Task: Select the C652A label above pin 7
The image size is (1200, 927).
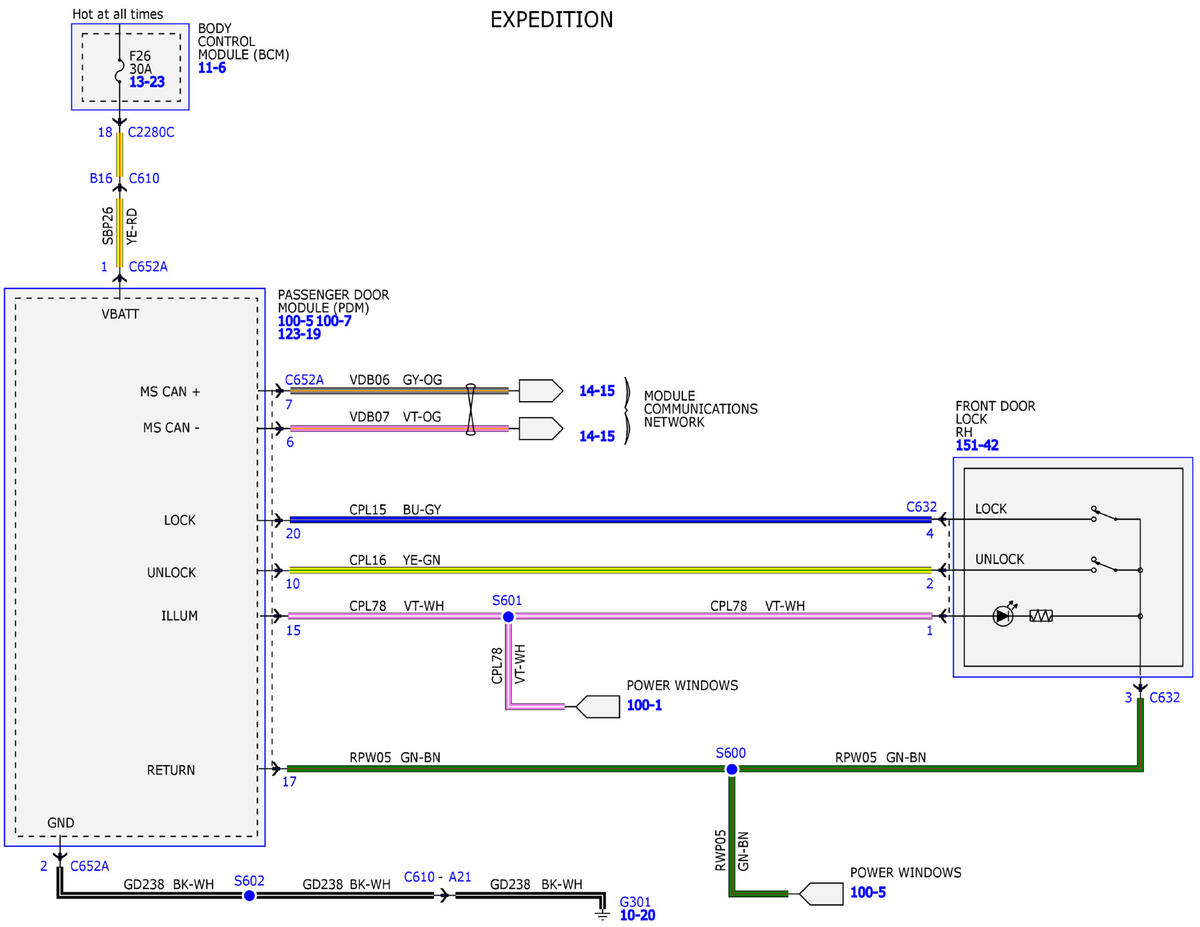Action: tap(304, 380)
